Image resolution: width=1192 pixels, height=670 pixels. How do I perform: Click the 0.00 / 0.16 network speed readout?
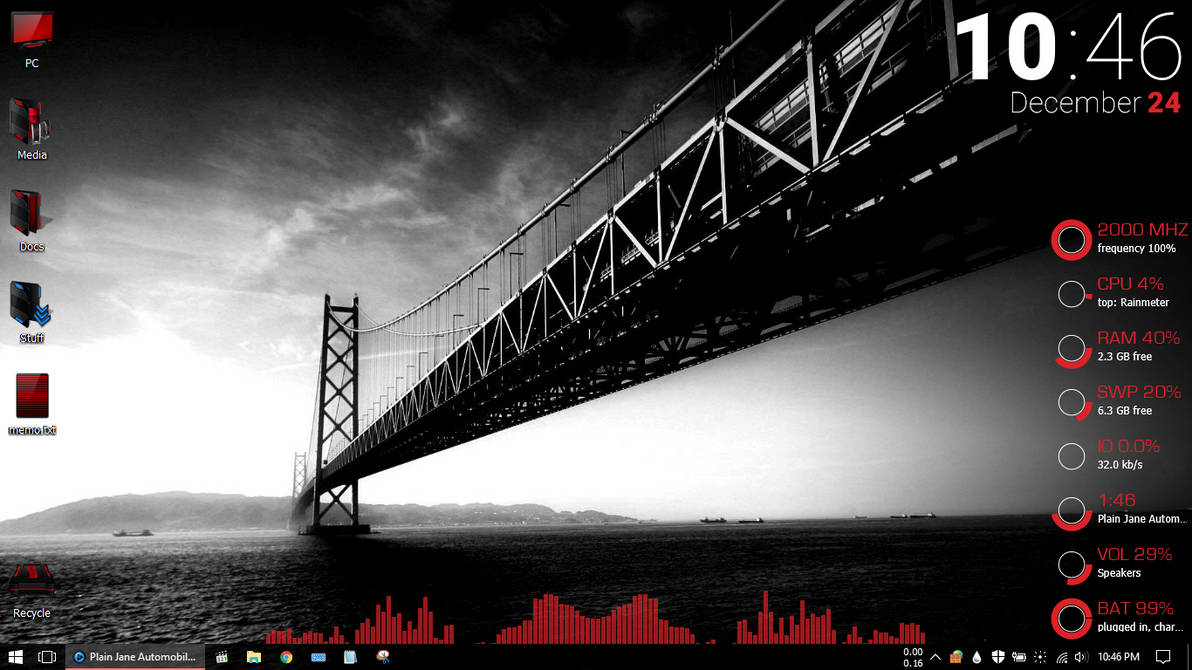[912, 658]
